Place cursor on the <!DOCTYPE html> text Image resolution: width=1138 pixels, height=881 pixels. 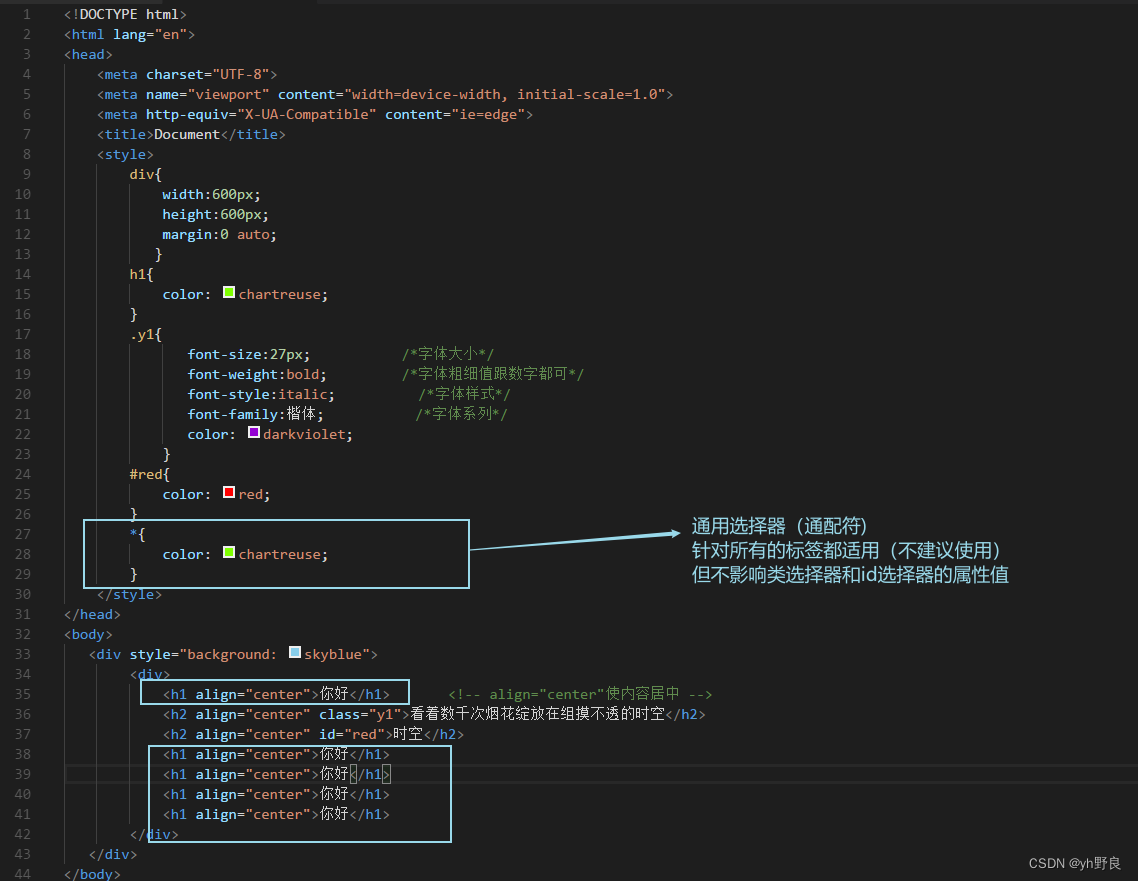pyautogui.click(x=125, y=15)
